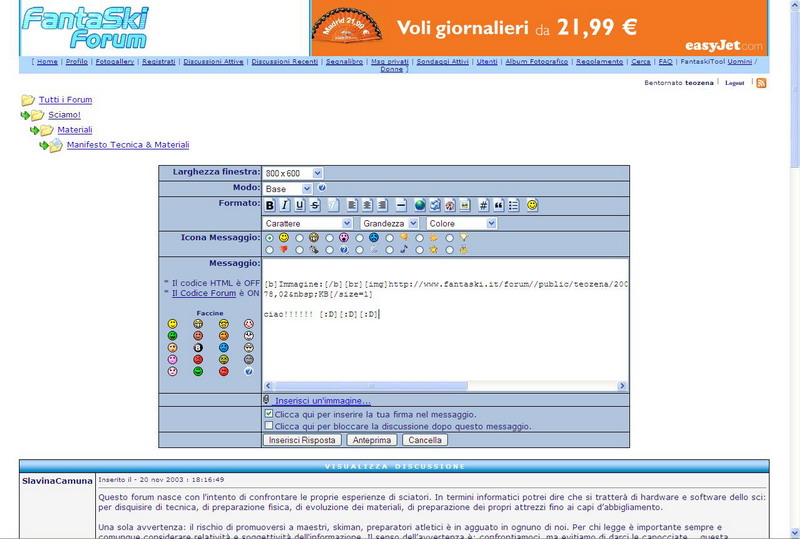This screenshot has width=800, height=539.
Task: Click the Cancella button
Action: coord(425,440)
